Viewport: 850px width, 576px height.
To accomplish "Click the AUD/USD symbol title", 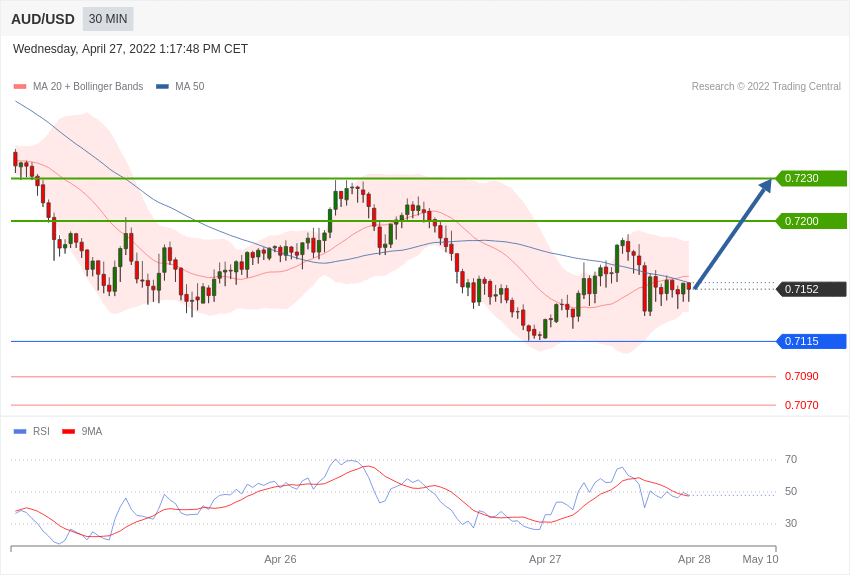I will (43, 19).
